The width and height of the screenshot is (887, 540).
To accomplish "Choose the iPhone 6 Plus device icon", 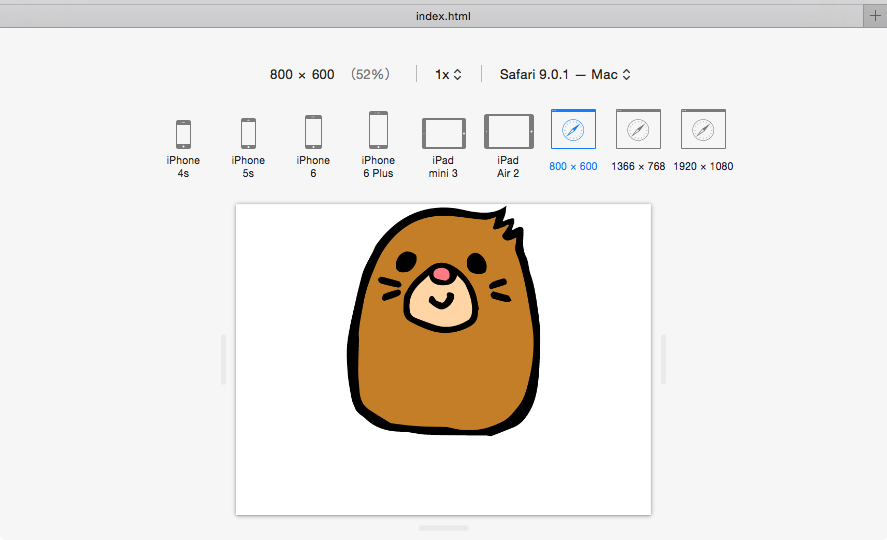I will click(x=378, y=131).
